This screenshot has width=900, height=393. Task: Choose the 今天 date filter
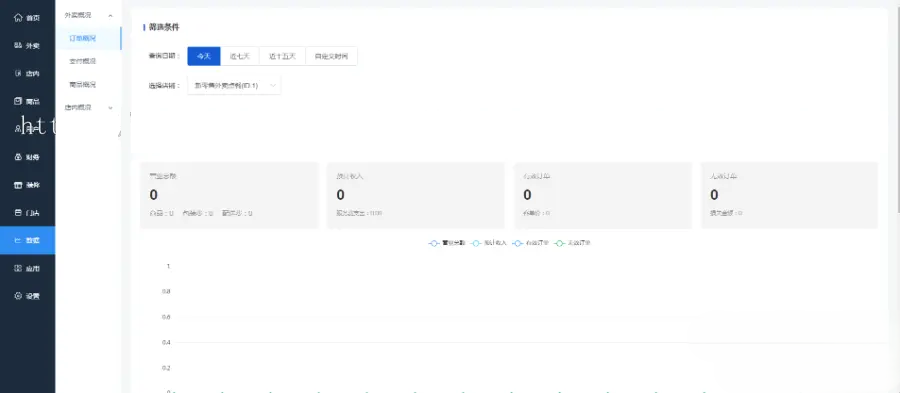point(204,56)
